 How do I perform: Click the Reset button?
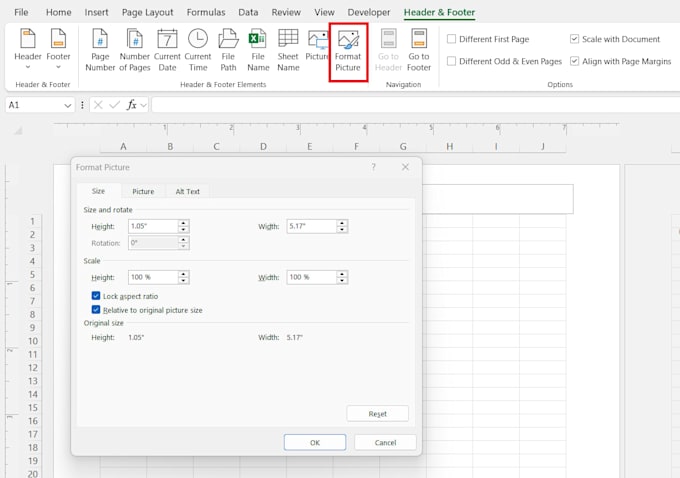[377, 414]
